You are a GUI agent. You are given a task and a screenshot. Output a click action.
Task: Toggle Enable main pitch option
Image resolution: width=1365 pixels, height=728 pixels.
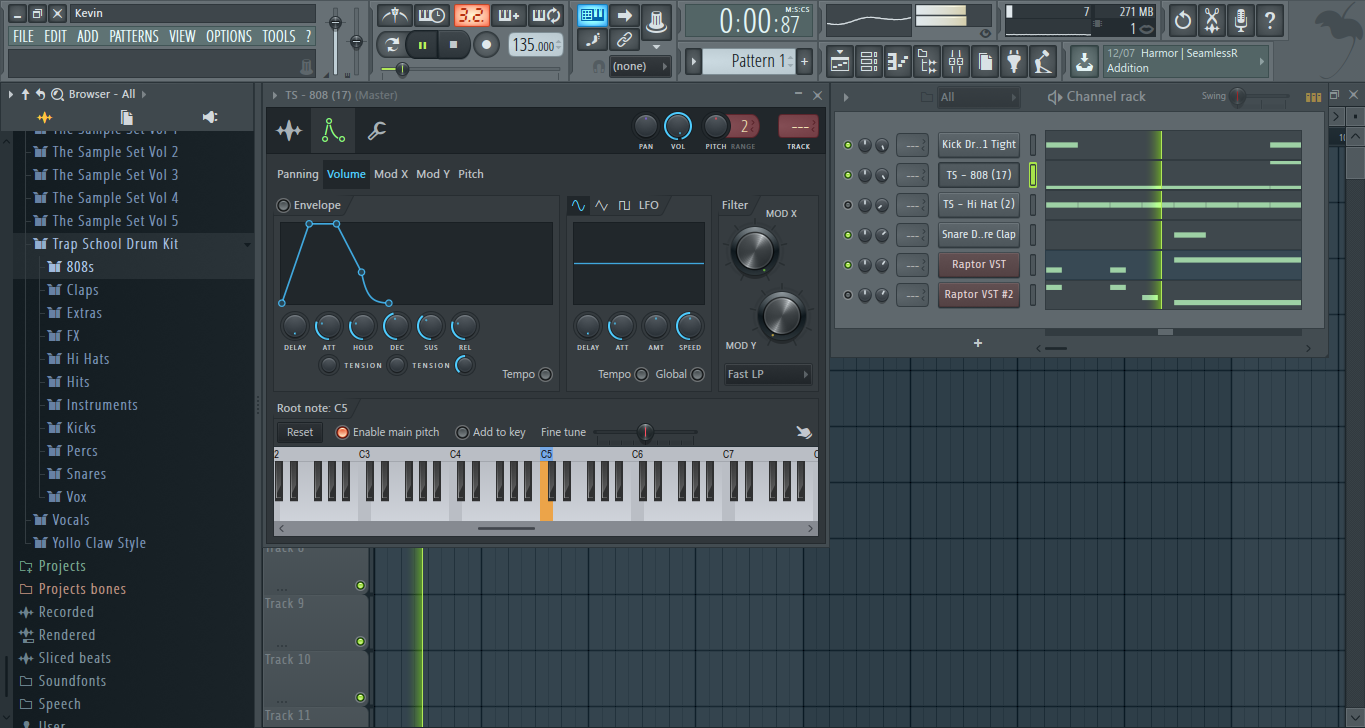342,432
